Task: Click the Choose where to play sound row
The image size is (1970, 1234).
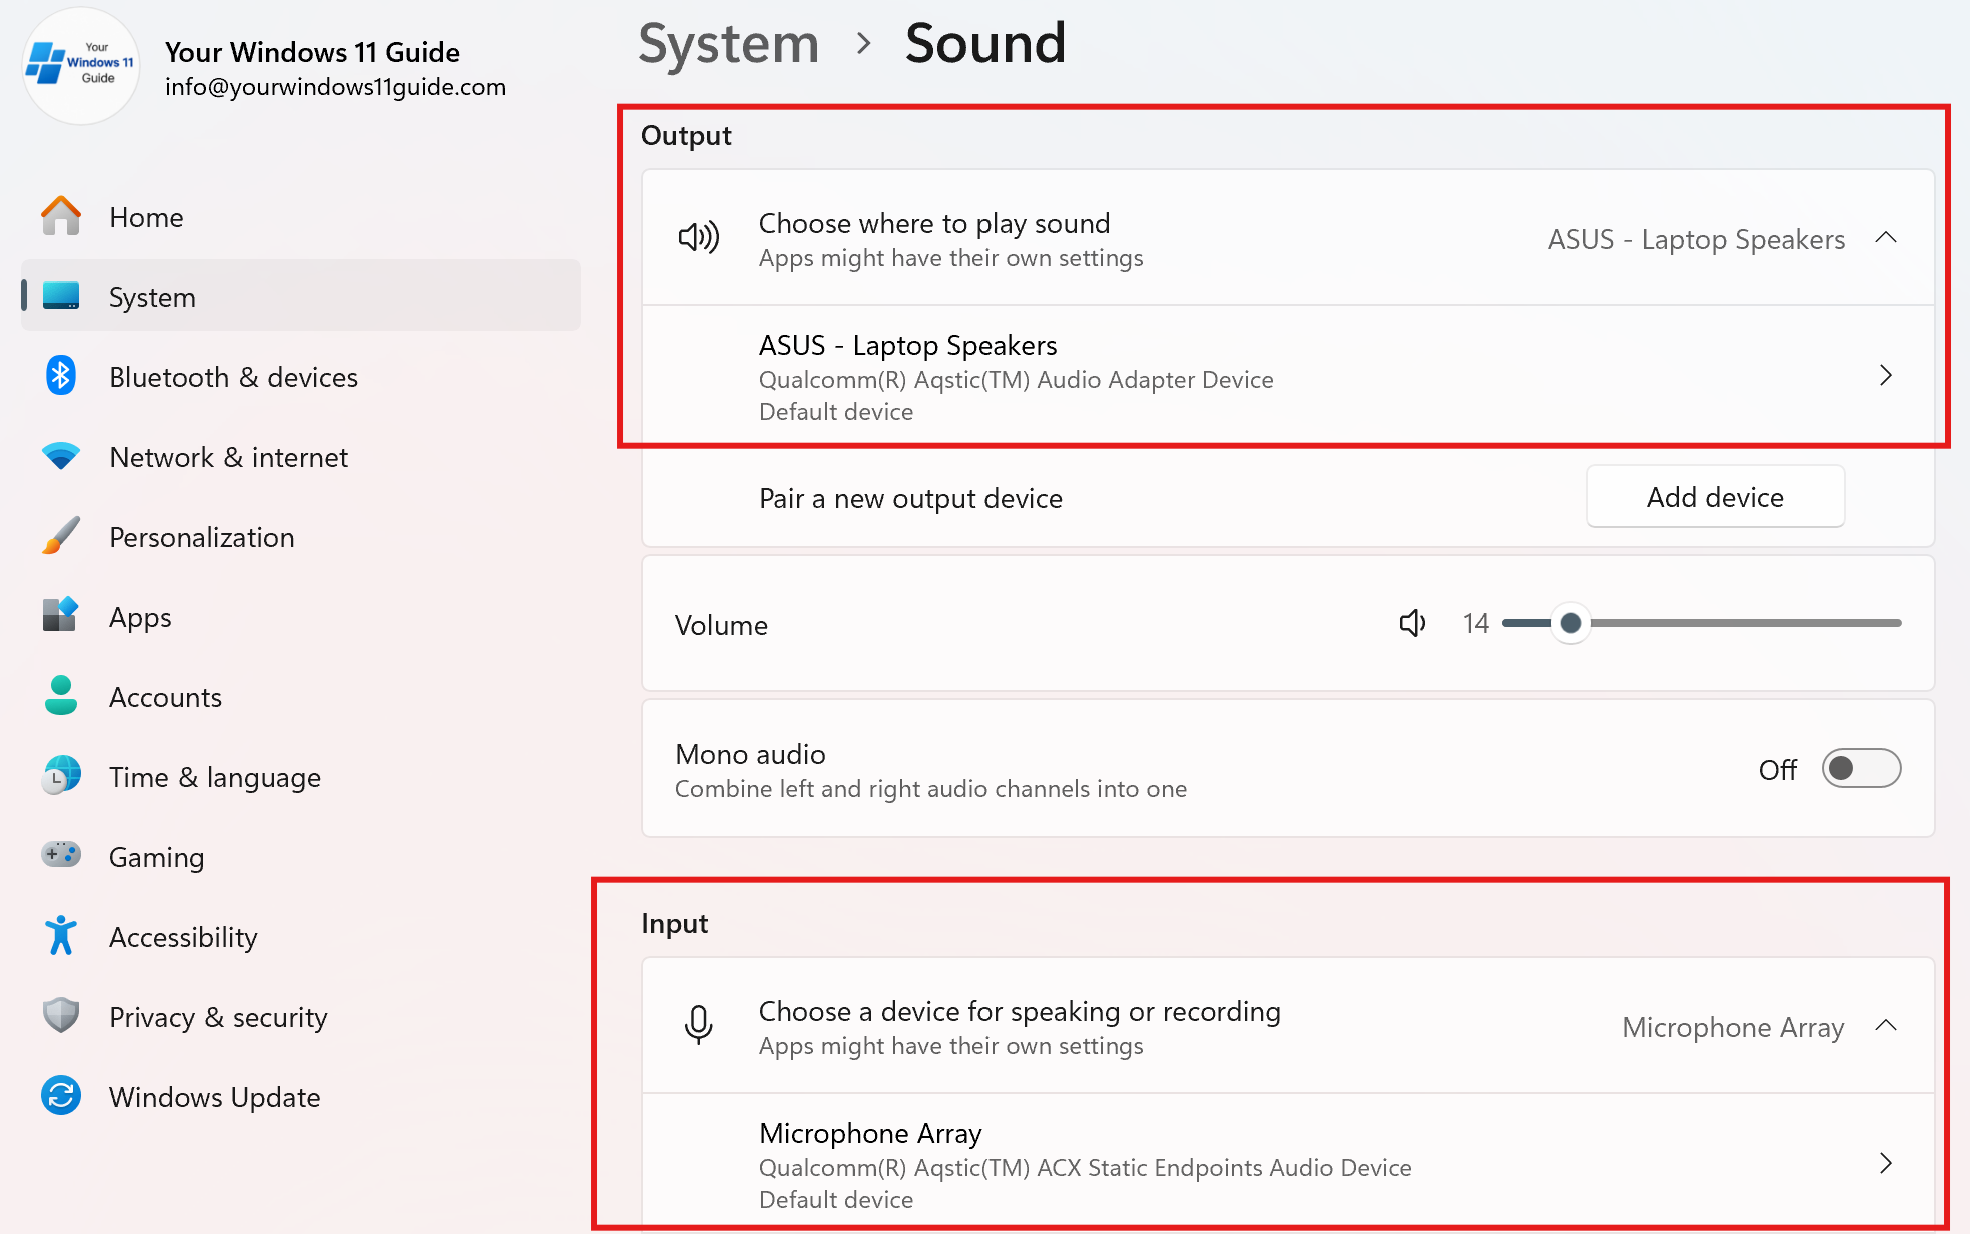Action: [x=1288, y=238]
